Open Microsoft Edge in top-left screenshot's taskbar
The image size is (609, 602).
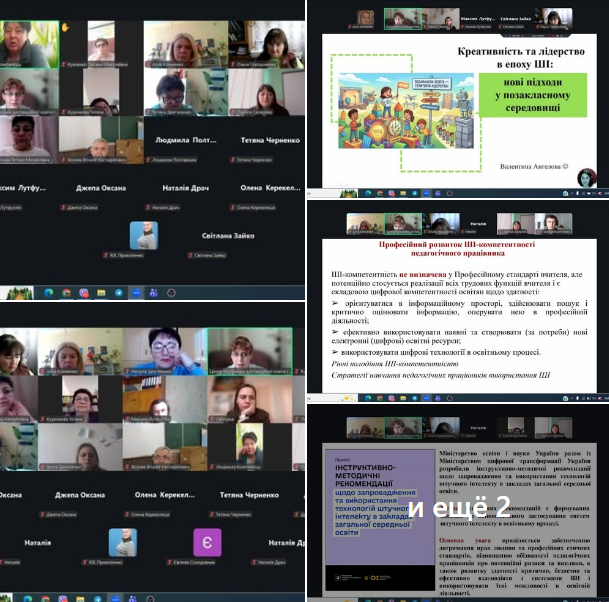(48, 292)
